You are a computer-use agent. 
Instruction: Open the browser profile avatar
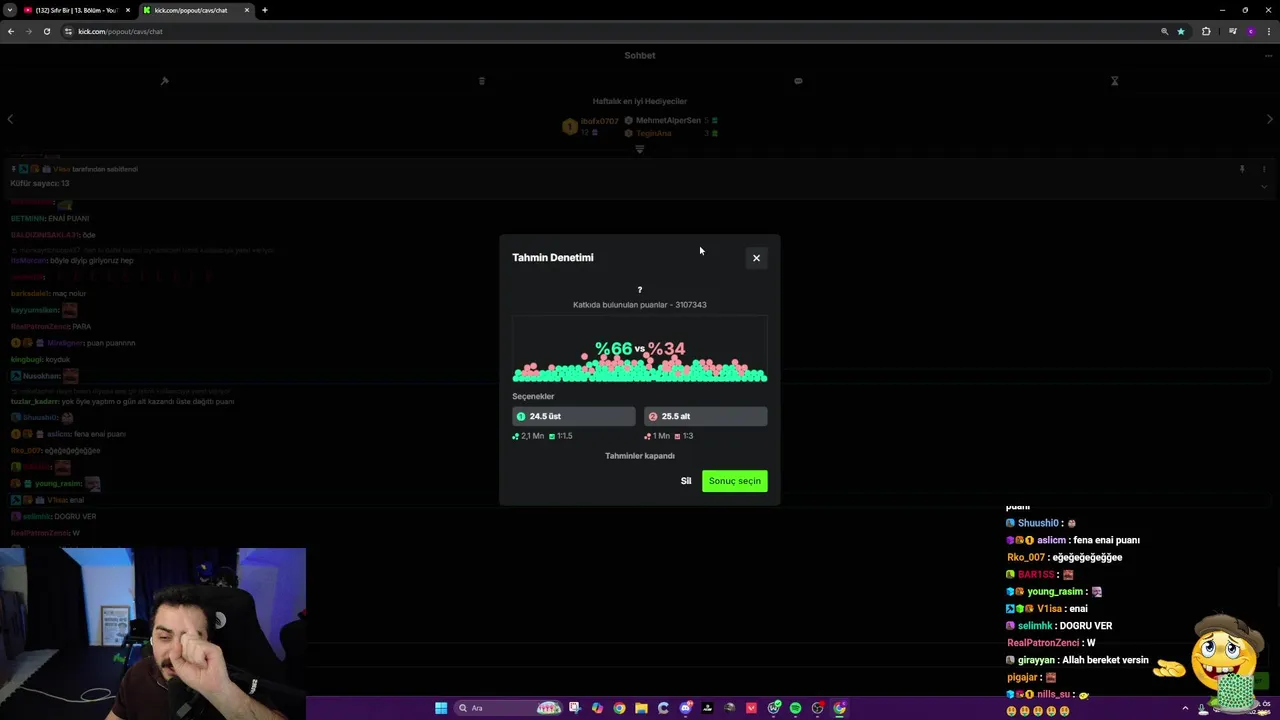click(x=1251, y=31)
